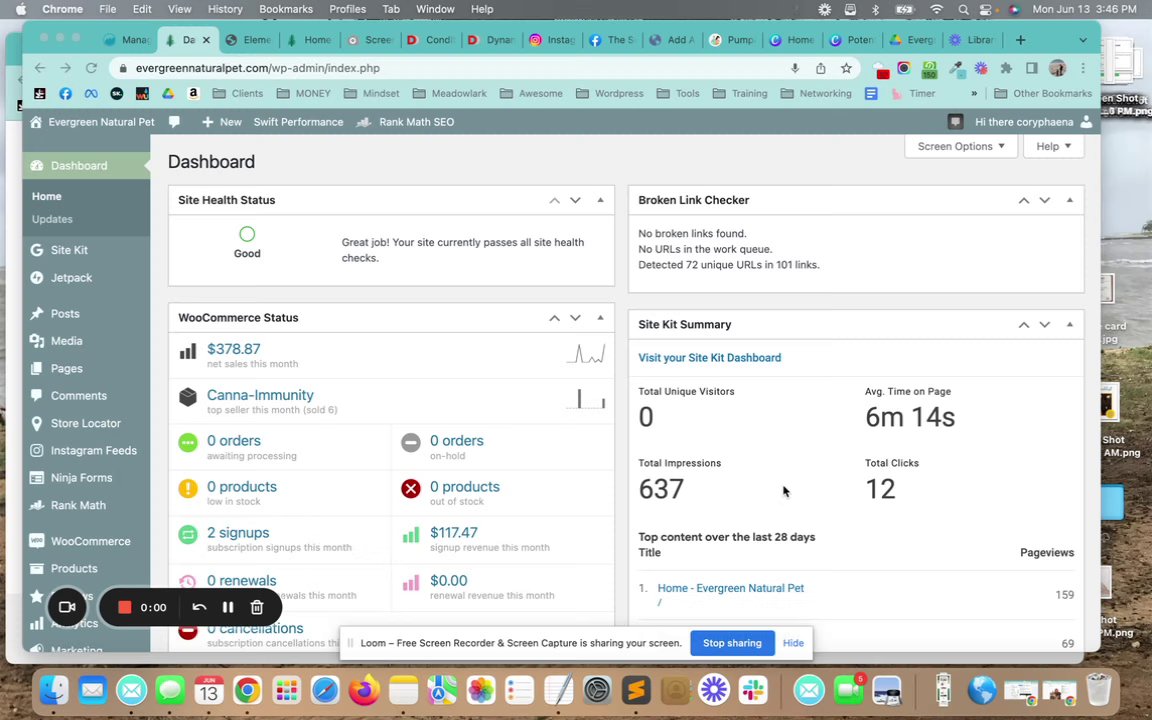This screenshot has height=720, width=1152.
Task: Reload the page in Chrome
Action: pos(91,68)
